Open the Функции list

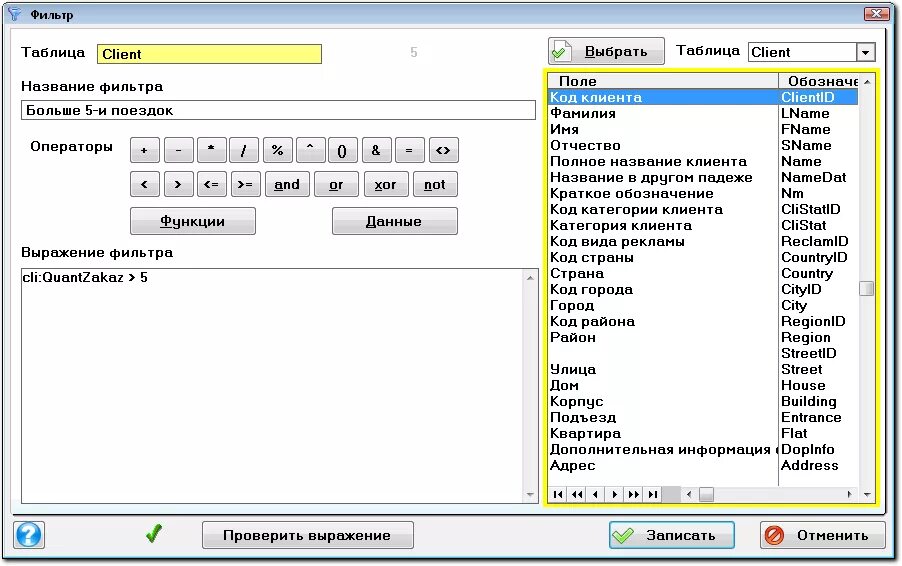pos(193,221)
